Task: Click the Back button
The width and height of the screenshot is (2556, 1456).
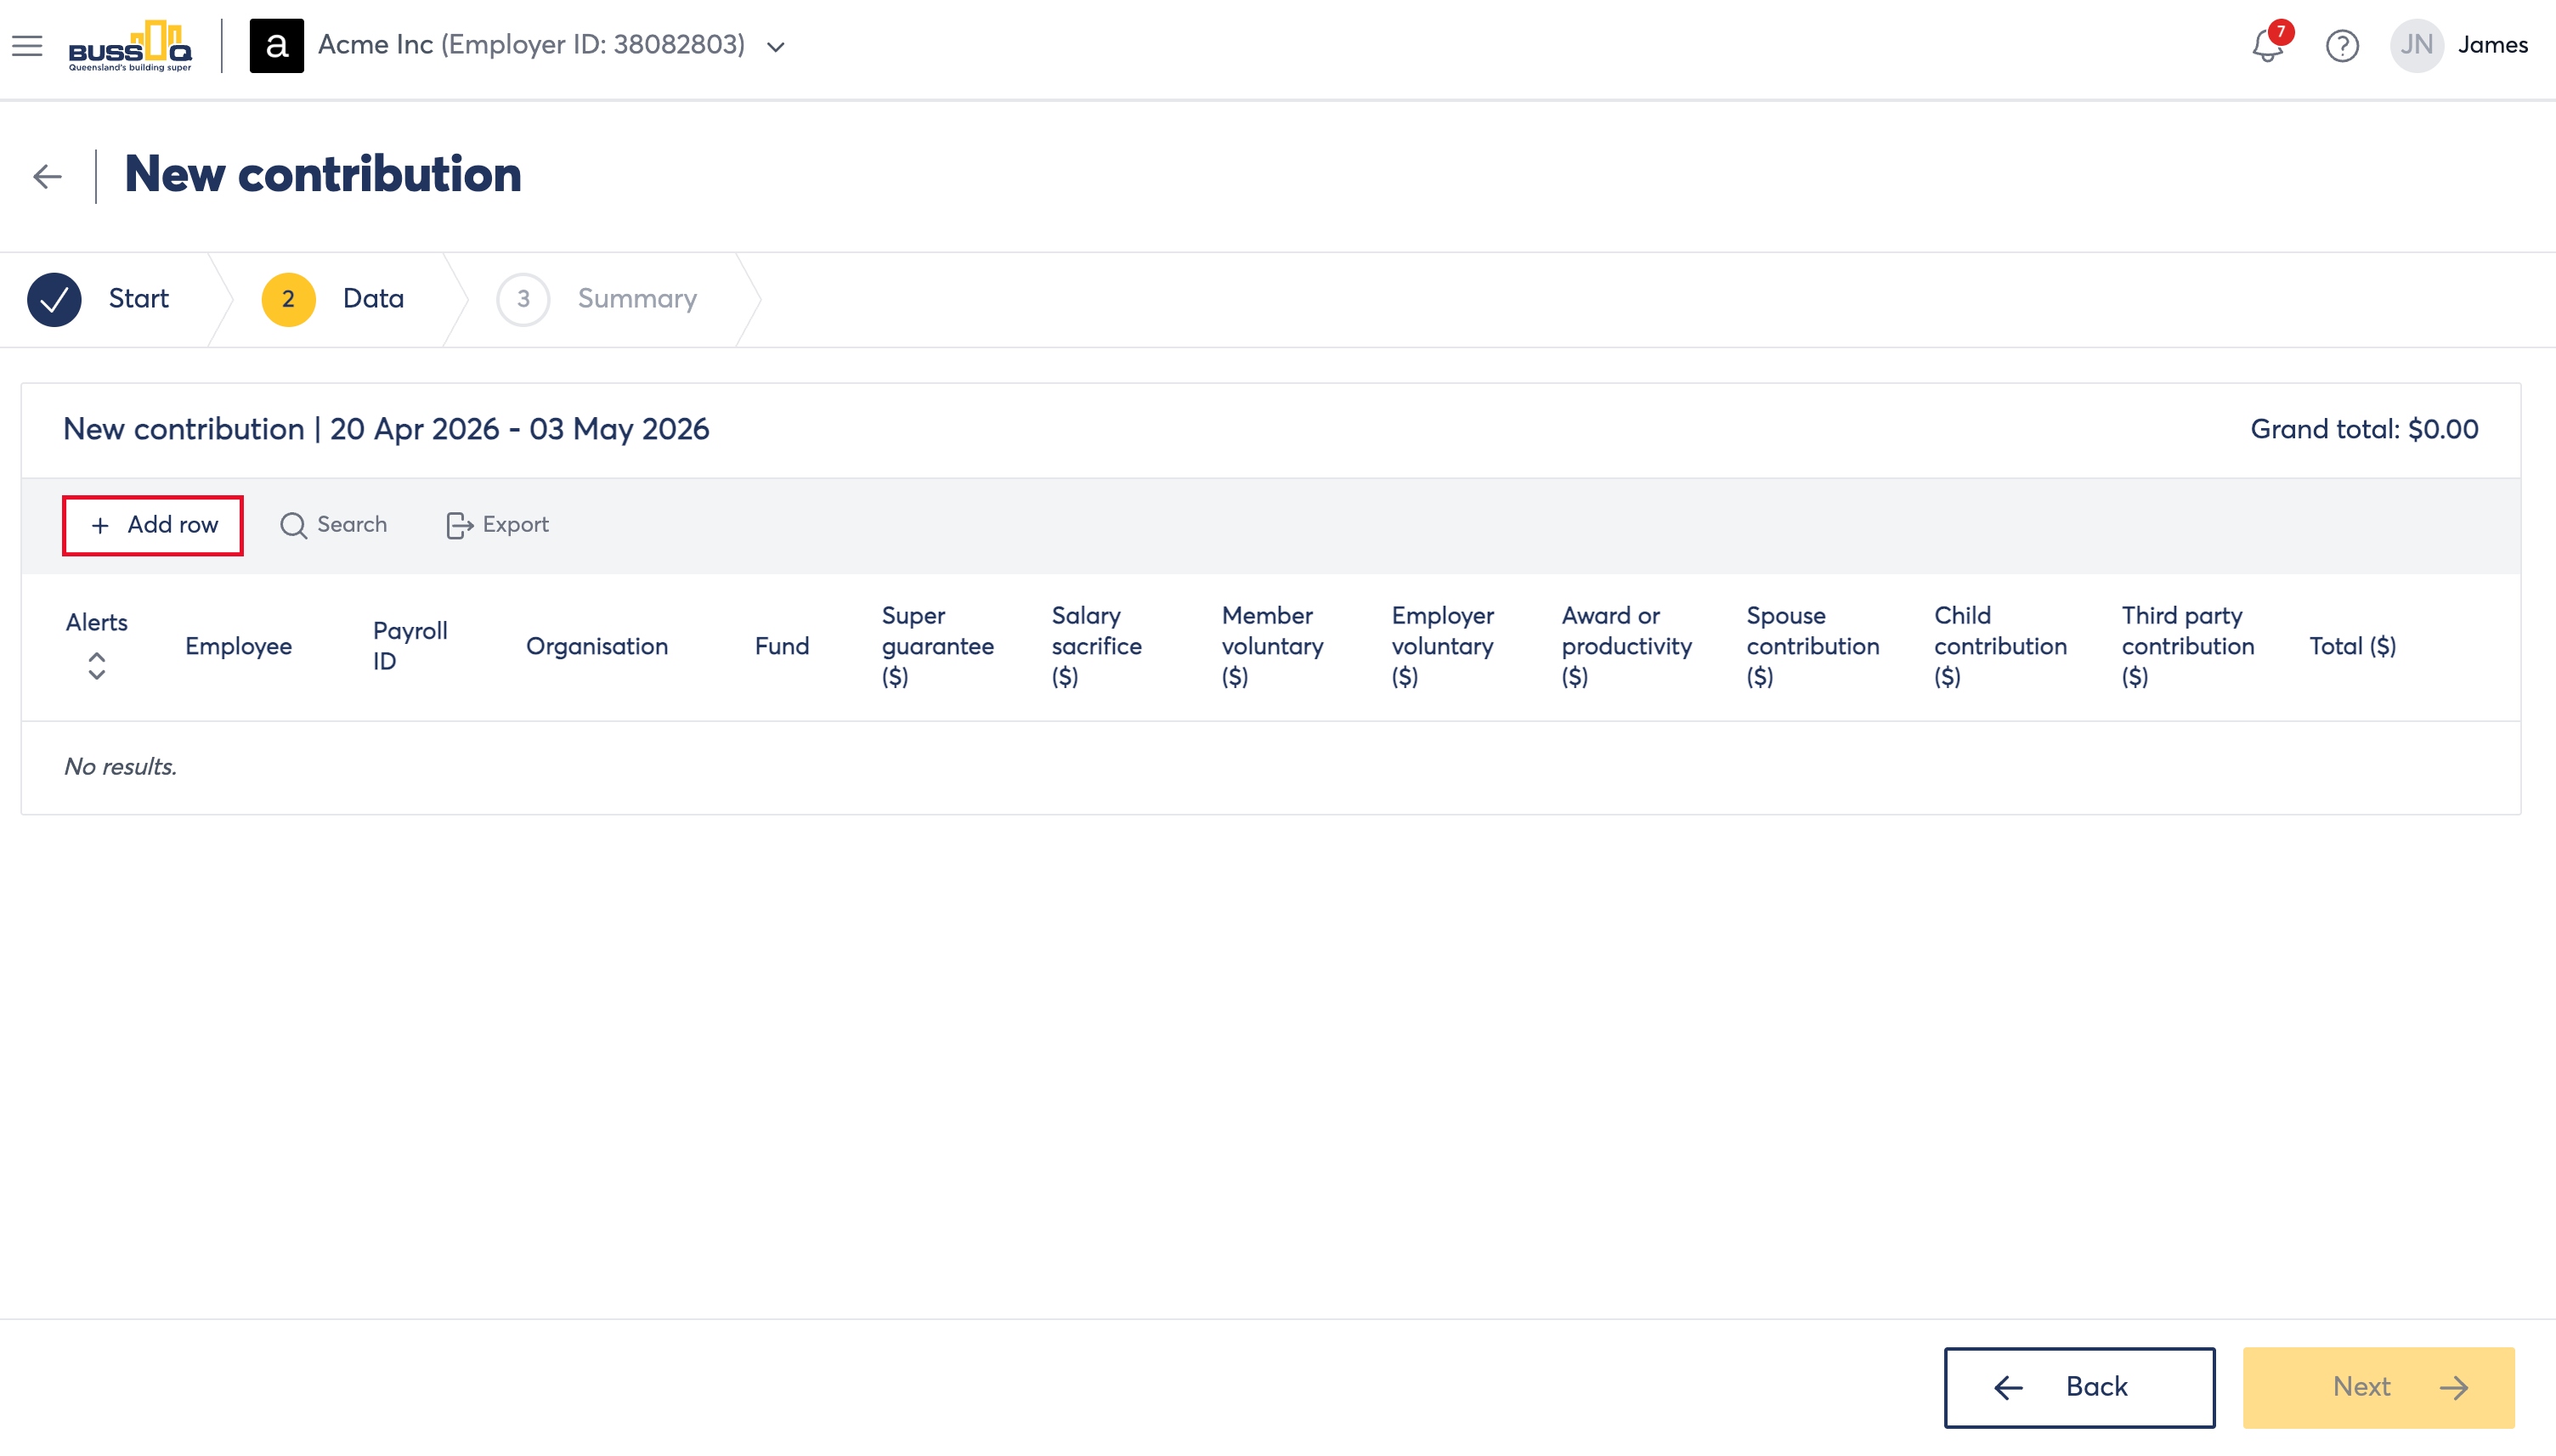Action: (x=2079, y=1387)
